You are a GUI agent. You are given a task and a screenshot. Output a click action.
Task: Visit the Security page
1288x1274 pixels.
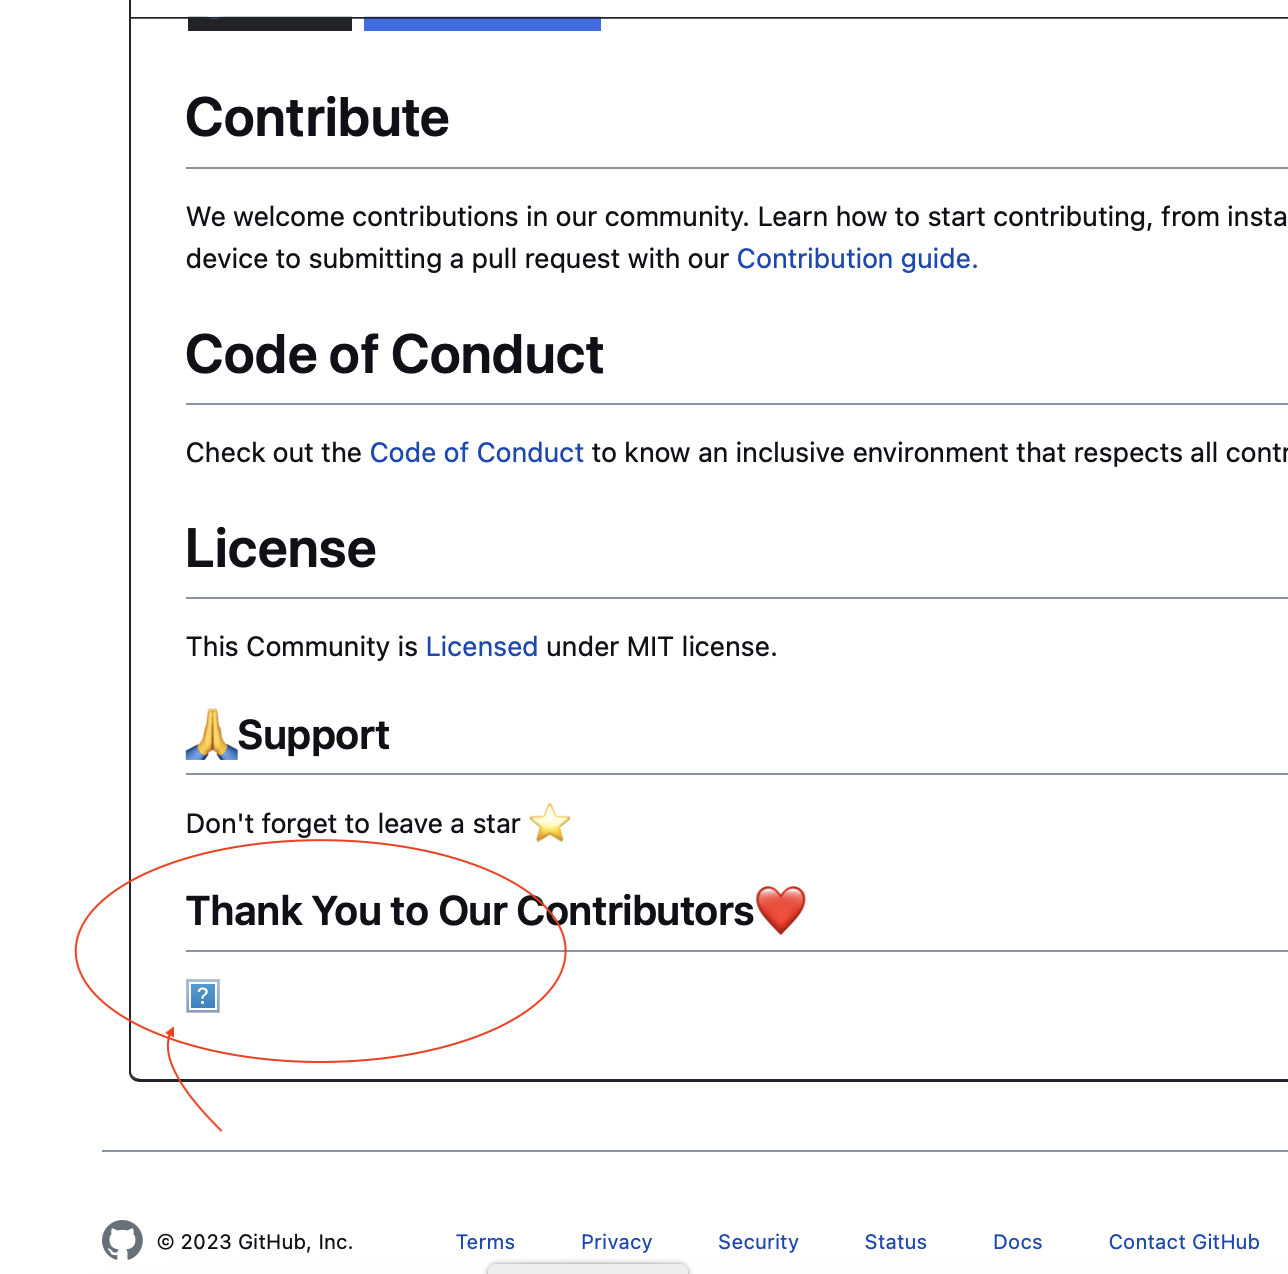[x=758, y=1241]
